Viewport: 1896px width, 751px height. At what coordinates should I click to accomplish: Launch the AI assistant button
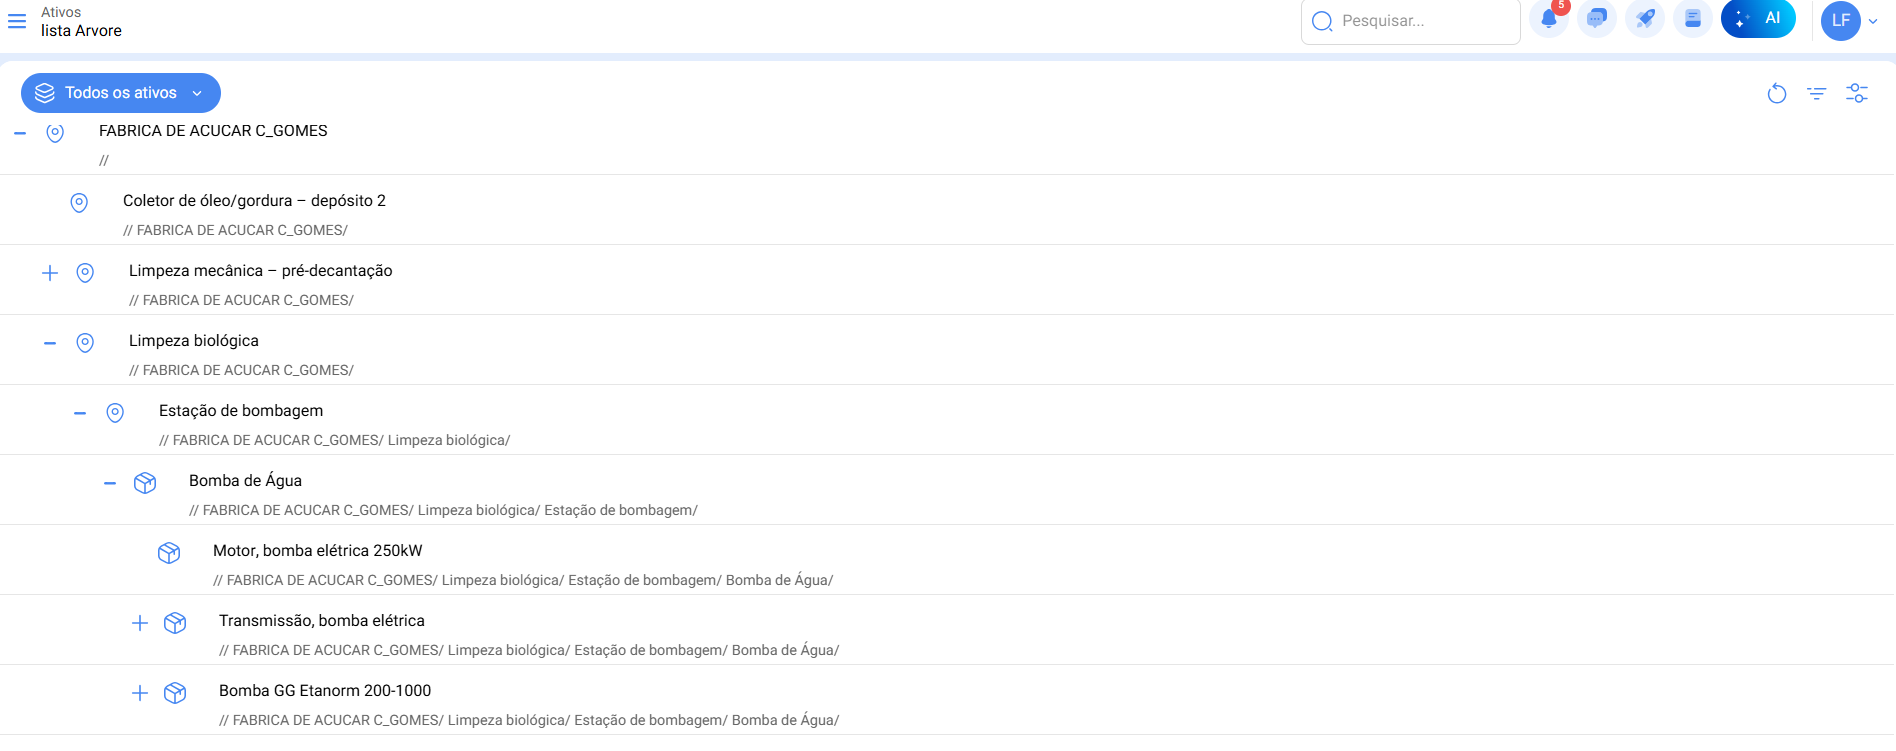tap(1758, 19)
